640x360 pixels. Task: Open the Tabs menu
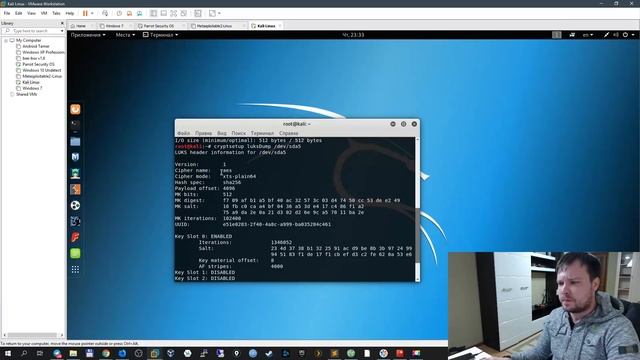coord(56,13)
